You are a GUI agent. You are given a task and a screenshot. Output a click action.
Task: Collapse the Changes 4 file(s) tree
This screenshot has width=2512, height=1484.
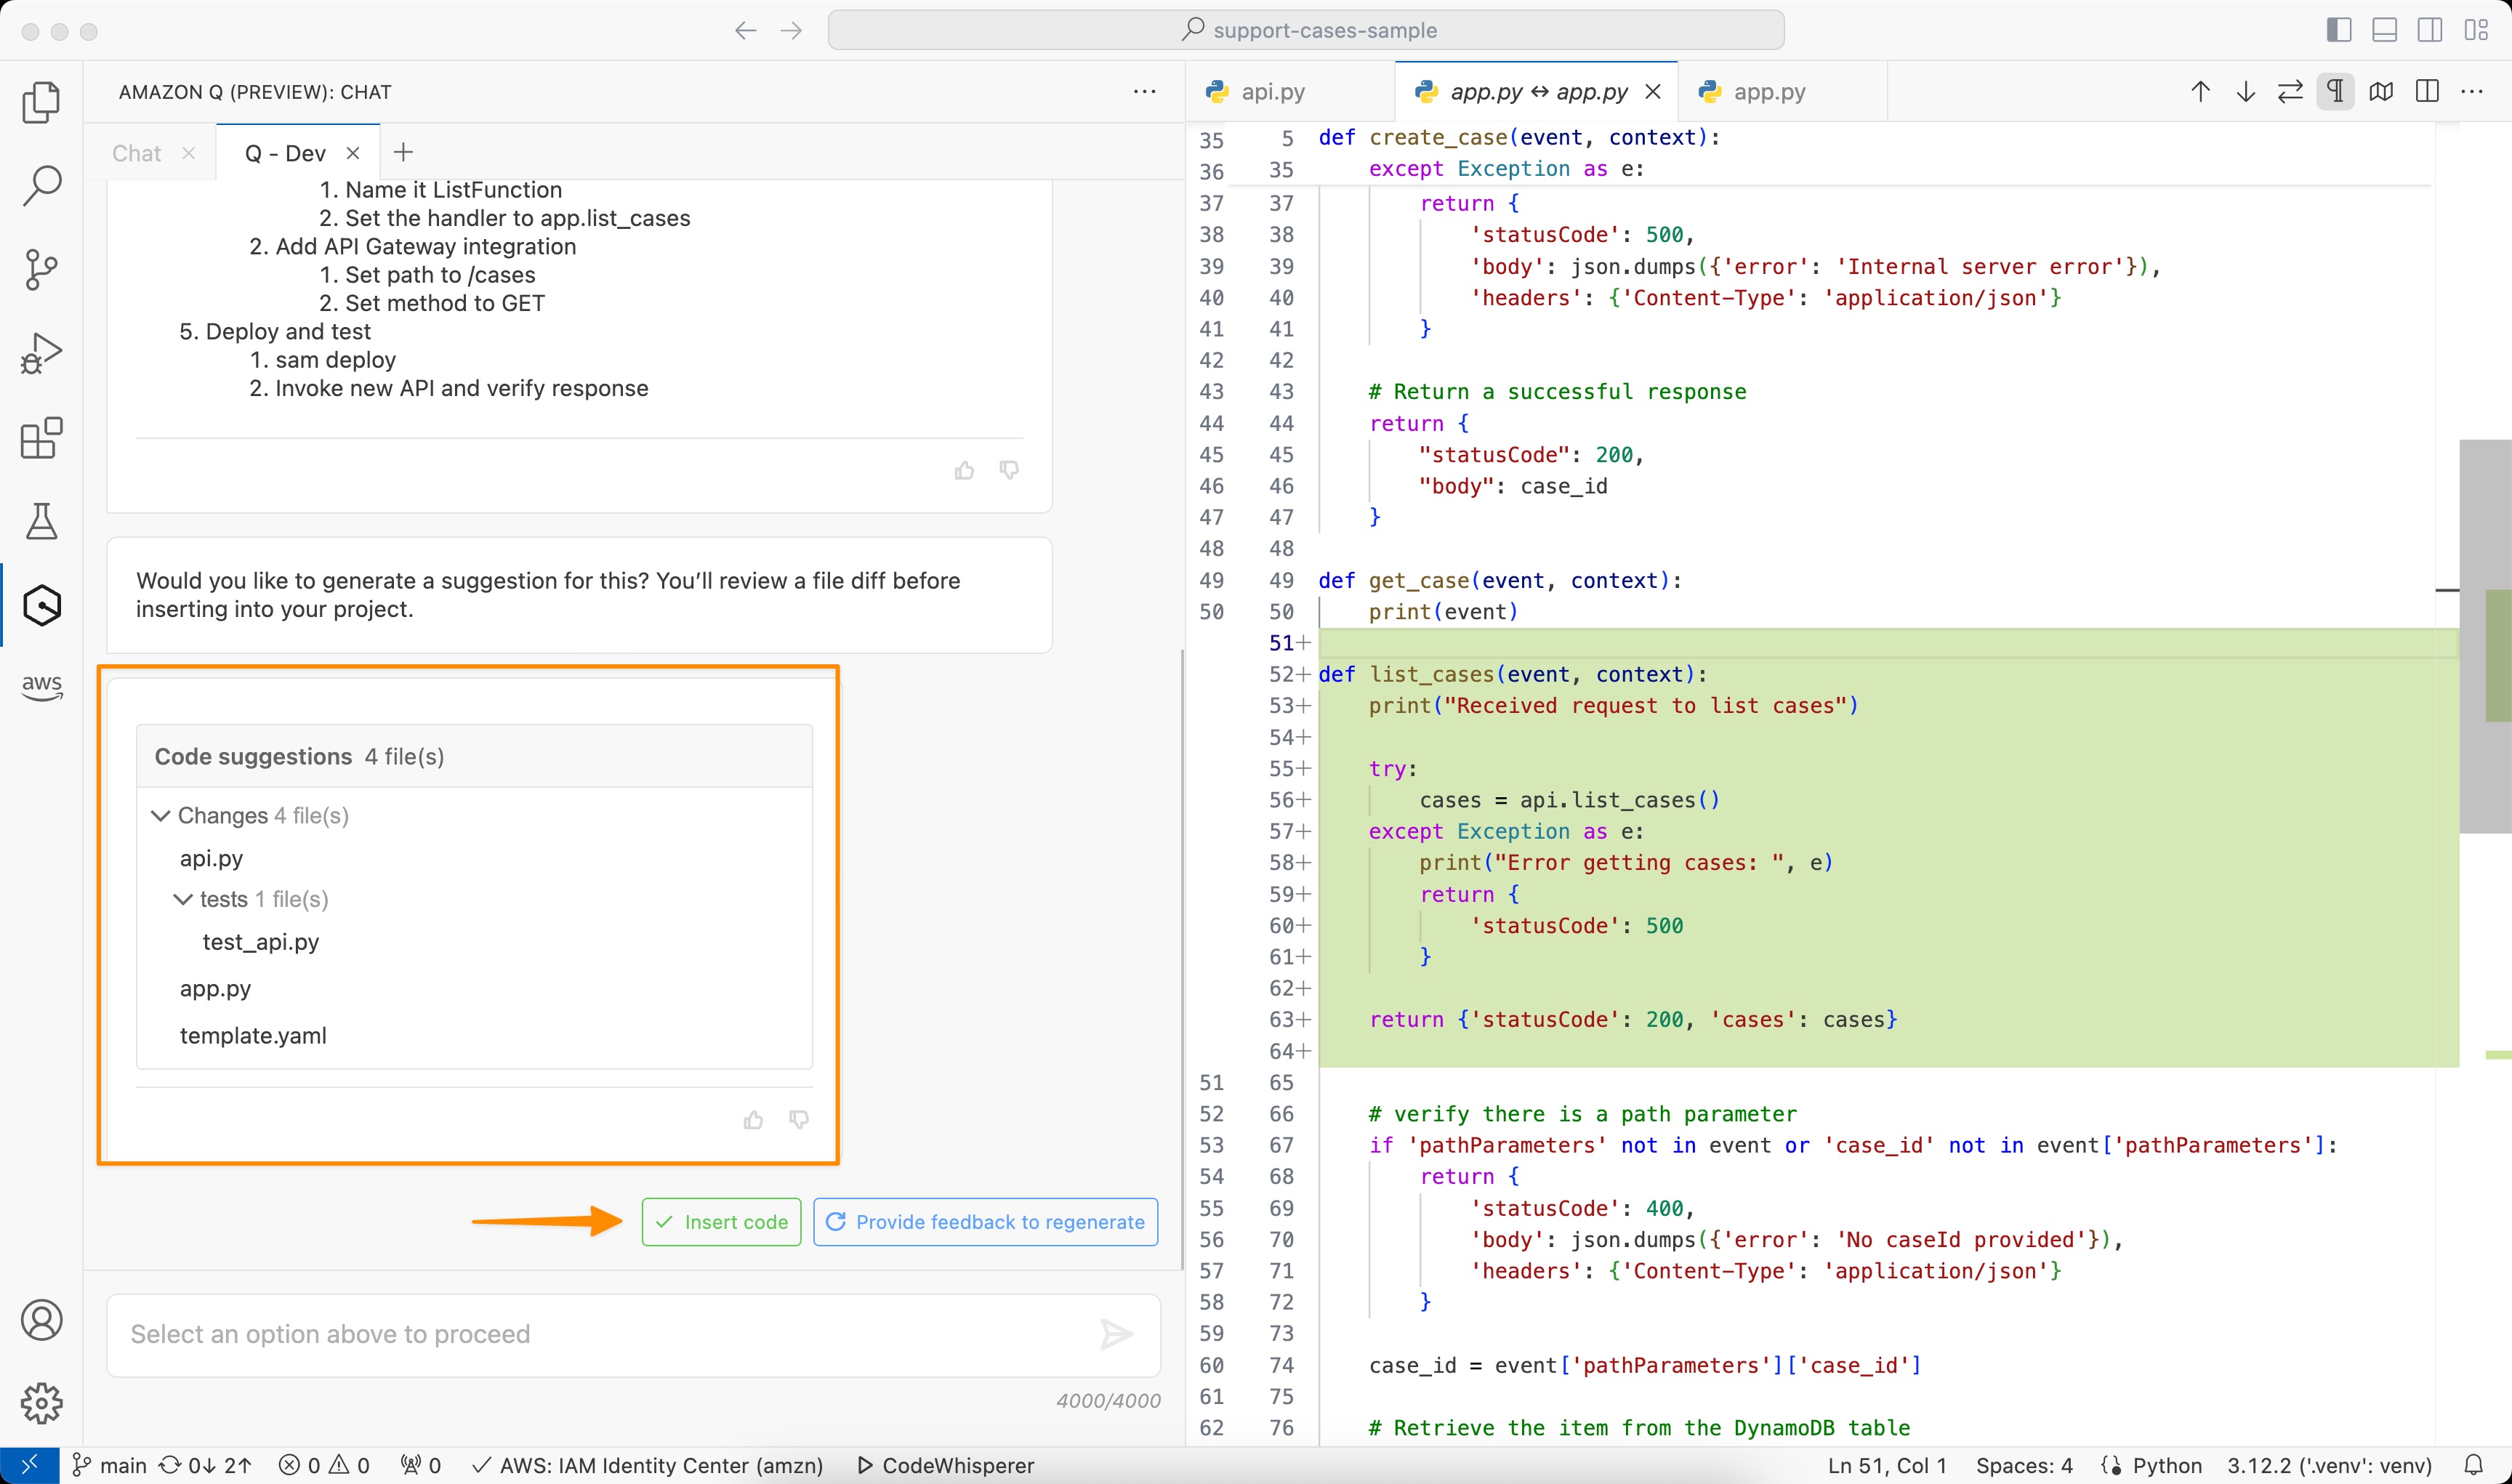(x=160, y=816)
